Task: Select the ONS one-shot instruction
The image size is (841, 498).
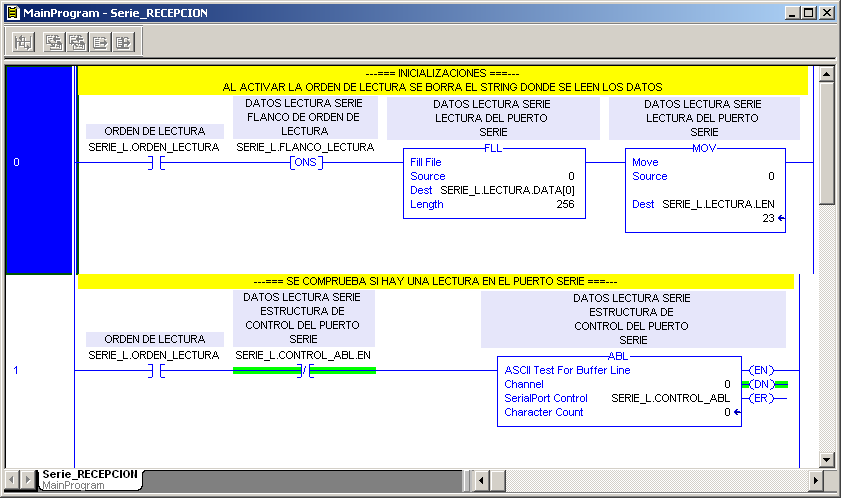Action: click(306, 162)
